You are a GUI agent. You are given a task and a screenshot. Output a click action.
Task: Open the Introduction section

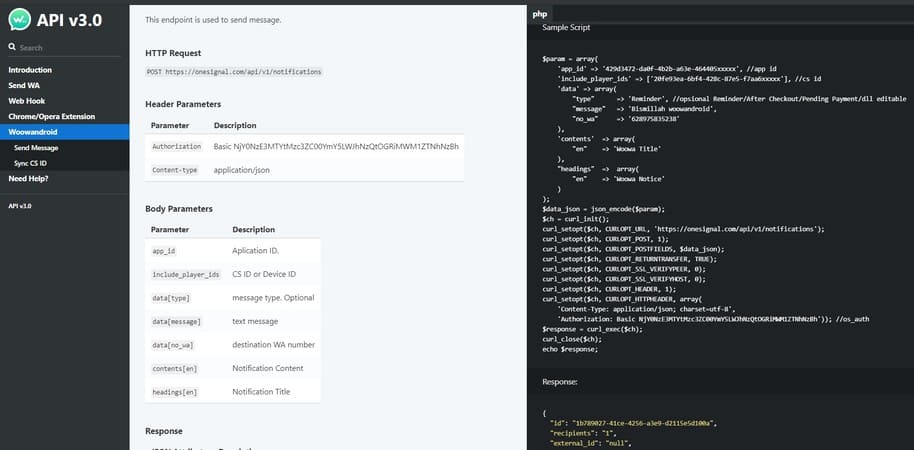click(x=30, y=70)
